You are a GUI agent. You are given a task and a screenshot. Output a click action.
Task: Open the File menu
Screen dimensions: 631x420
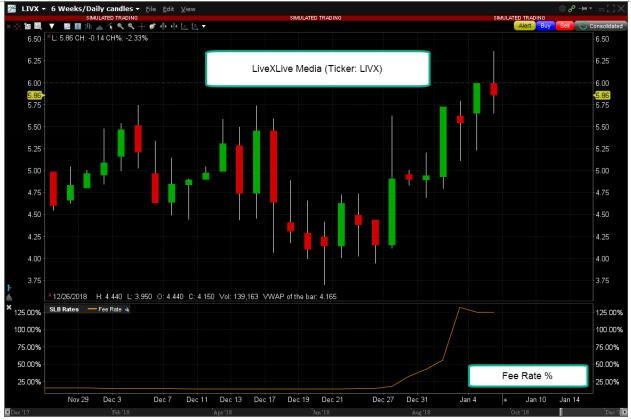(151, 9)
